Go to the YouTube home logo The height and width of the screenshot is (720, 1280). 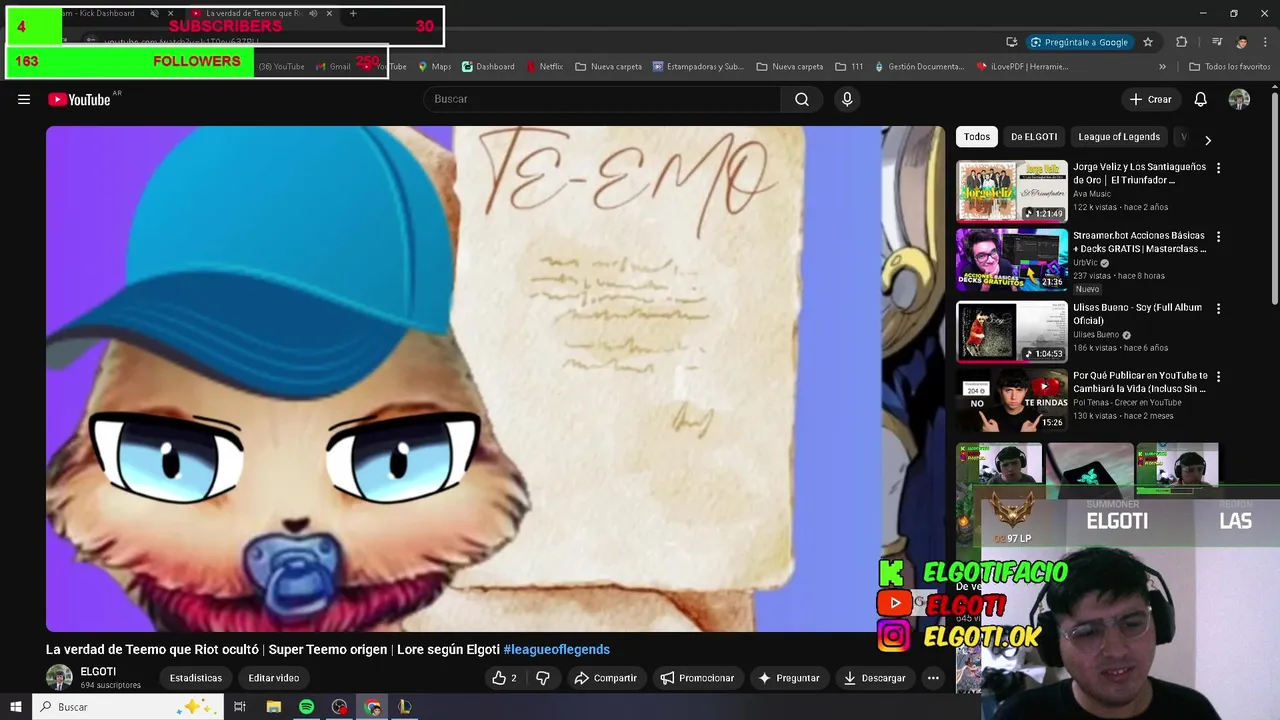(79, 99)
